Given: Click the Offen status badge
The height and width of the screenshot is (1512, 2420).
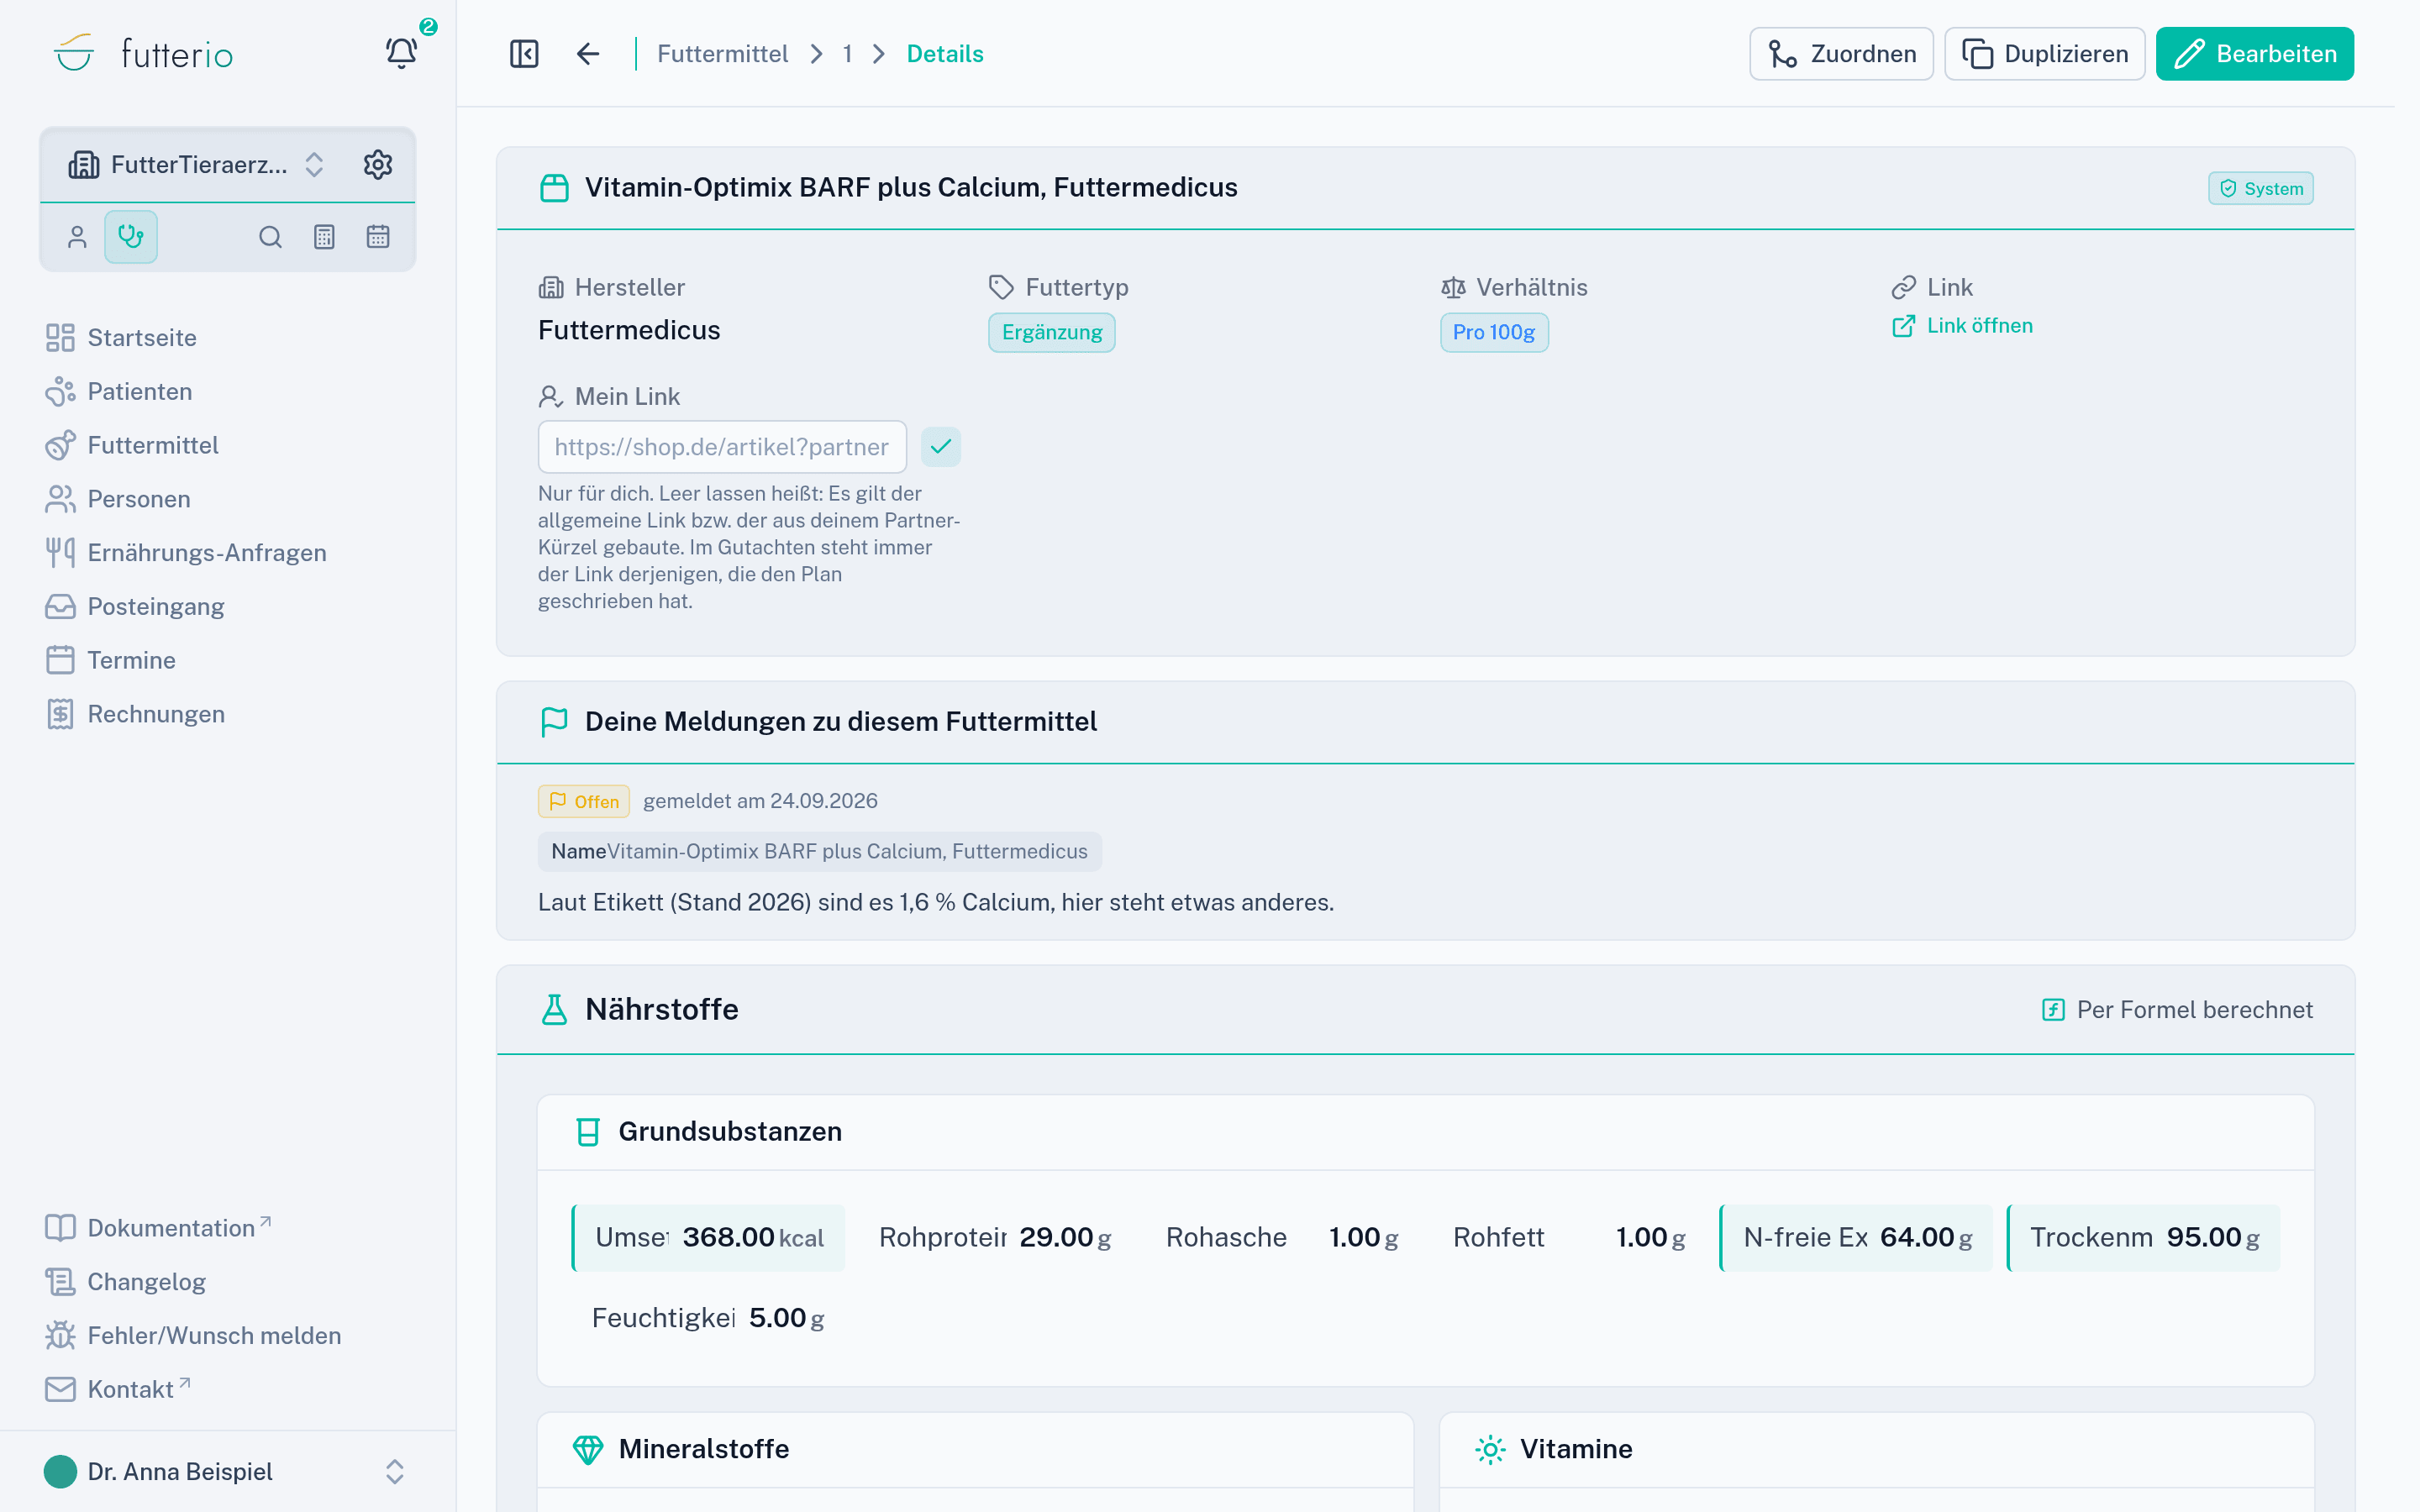Looking at the screenshot, I should pos(584,801).
